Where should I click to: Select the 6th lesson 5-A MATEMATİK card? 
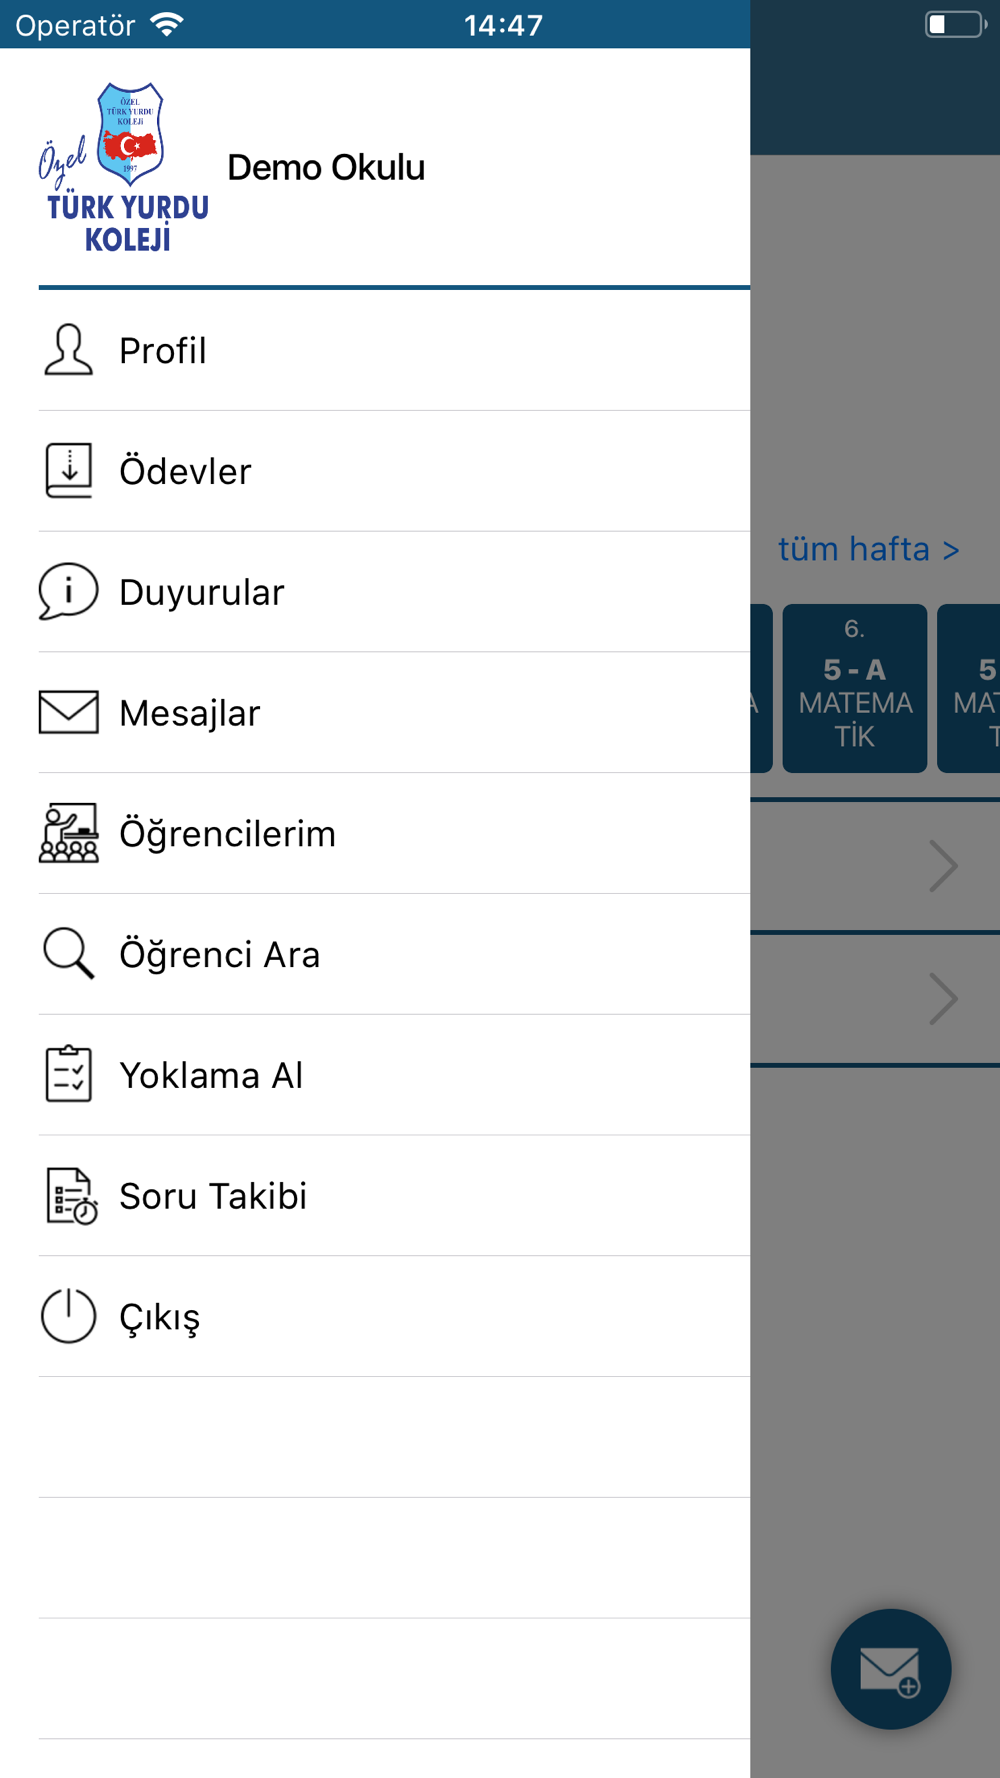pyautogui.click(x=854, y=688)
